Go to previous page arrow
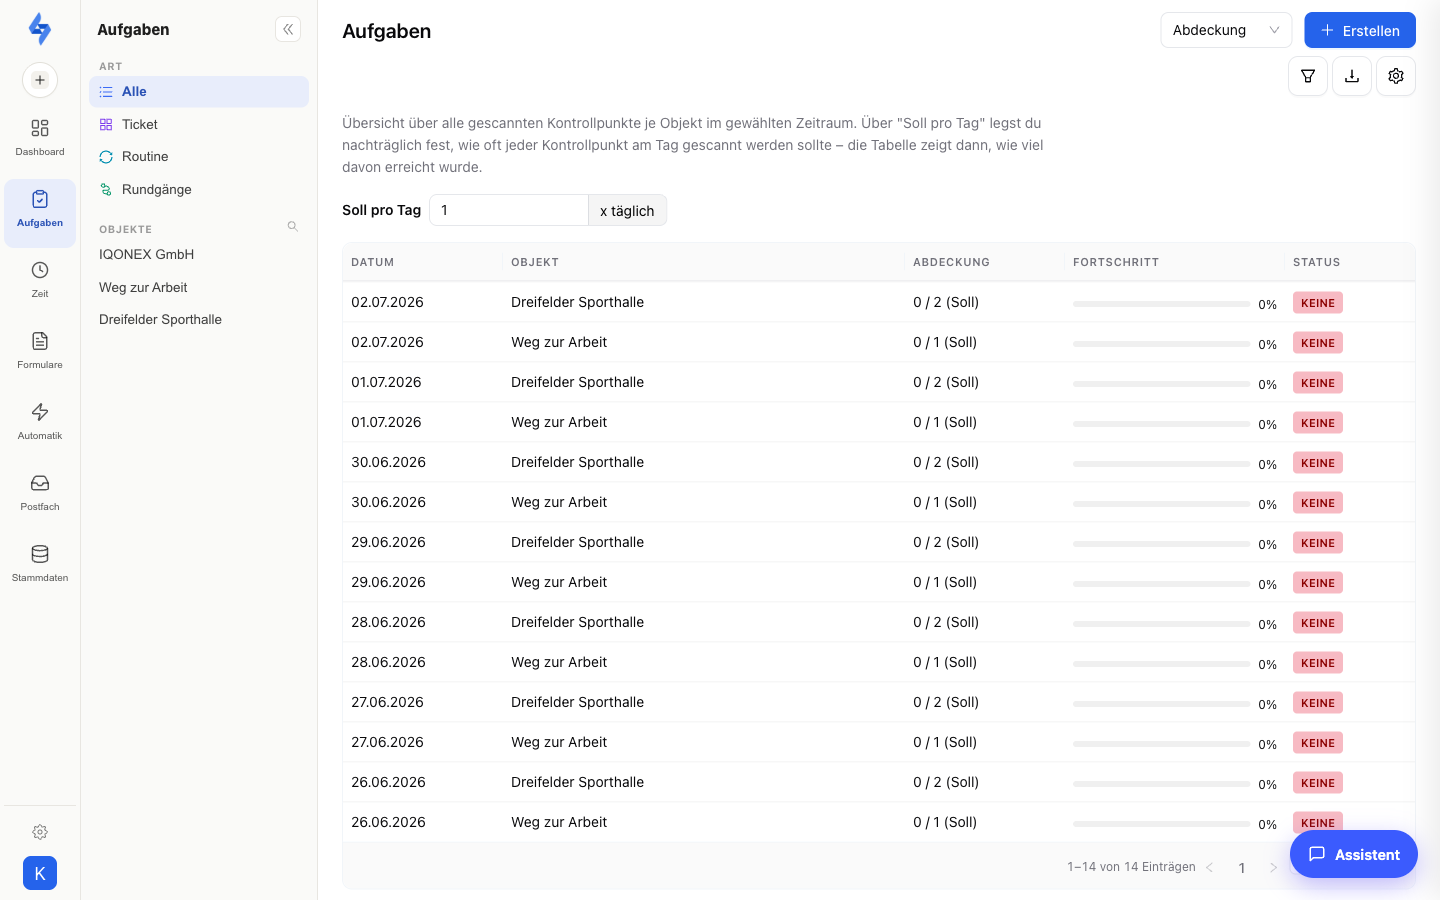This screenshot has width=1440, height=900. click(1209, 867)
